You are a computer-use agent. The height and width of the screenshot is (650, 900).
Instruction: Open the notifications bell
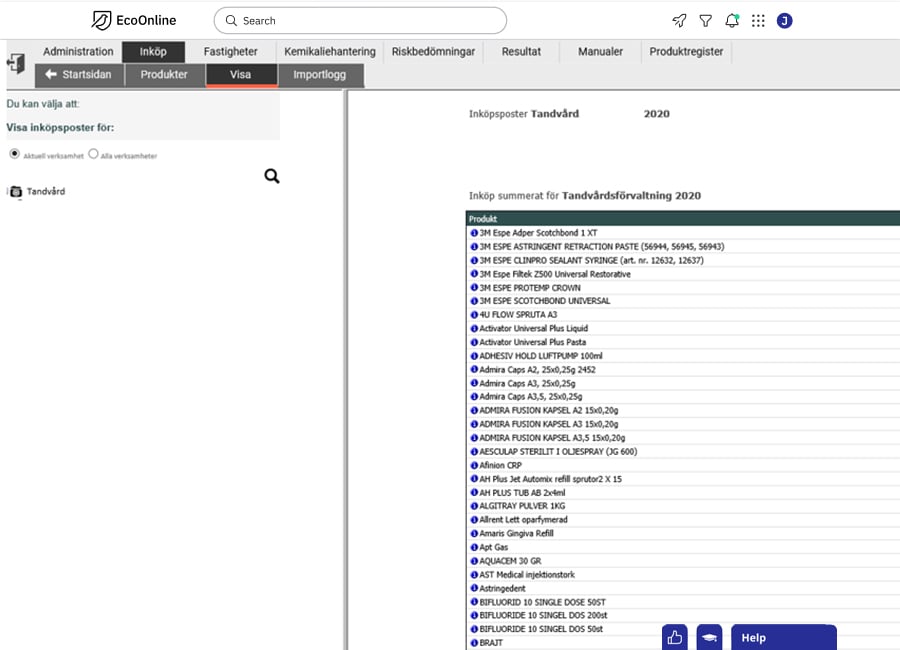(x=732, y=20)
